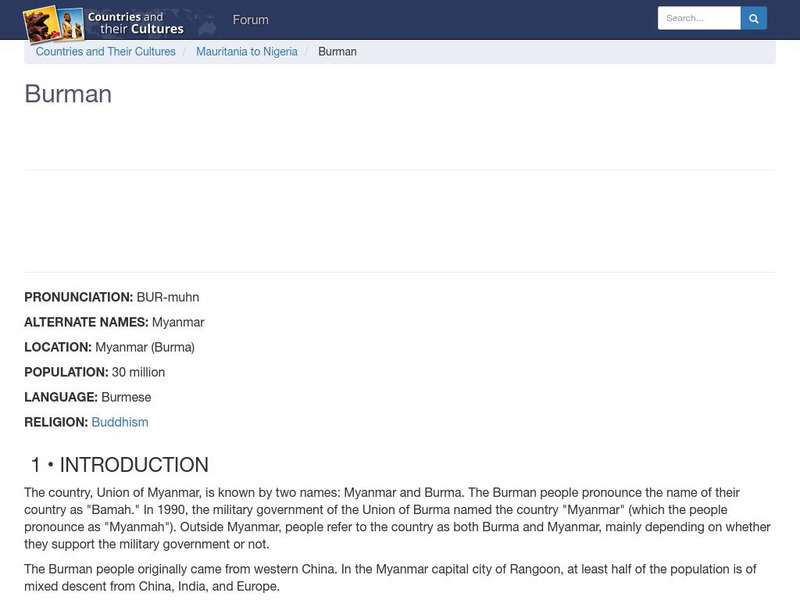The width and height of the screenshot is (800, 600).
Task: Open the Forum menu
Action: [x=250, y=19]
